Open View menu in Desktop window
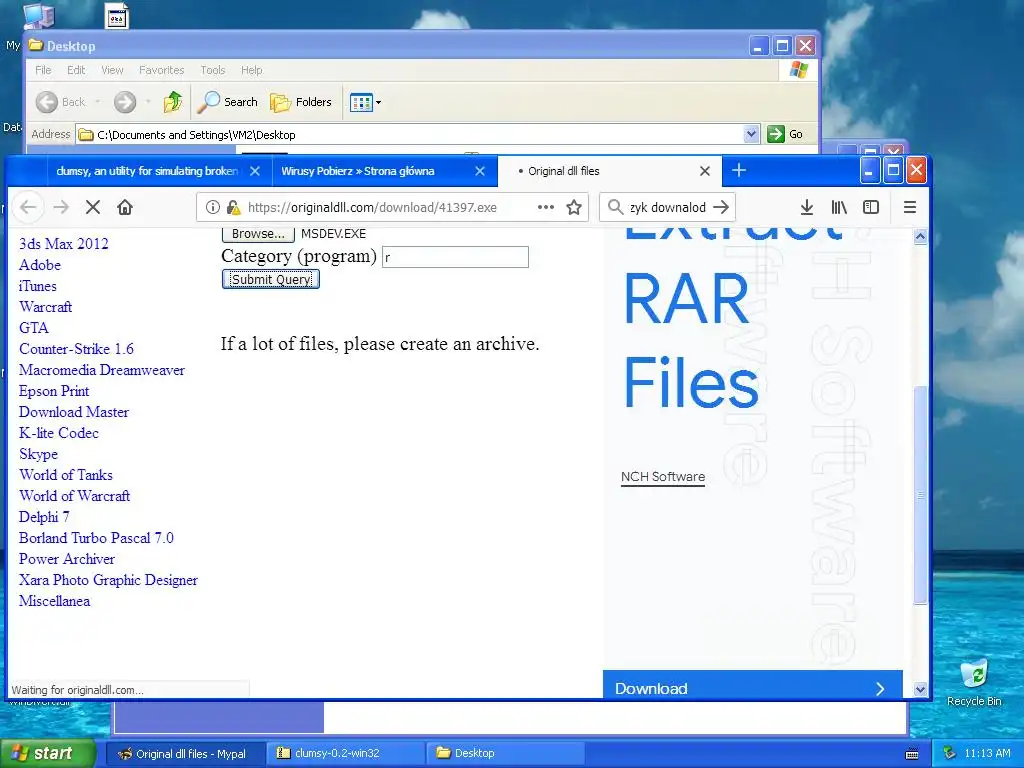 click(x=112, y=70)
